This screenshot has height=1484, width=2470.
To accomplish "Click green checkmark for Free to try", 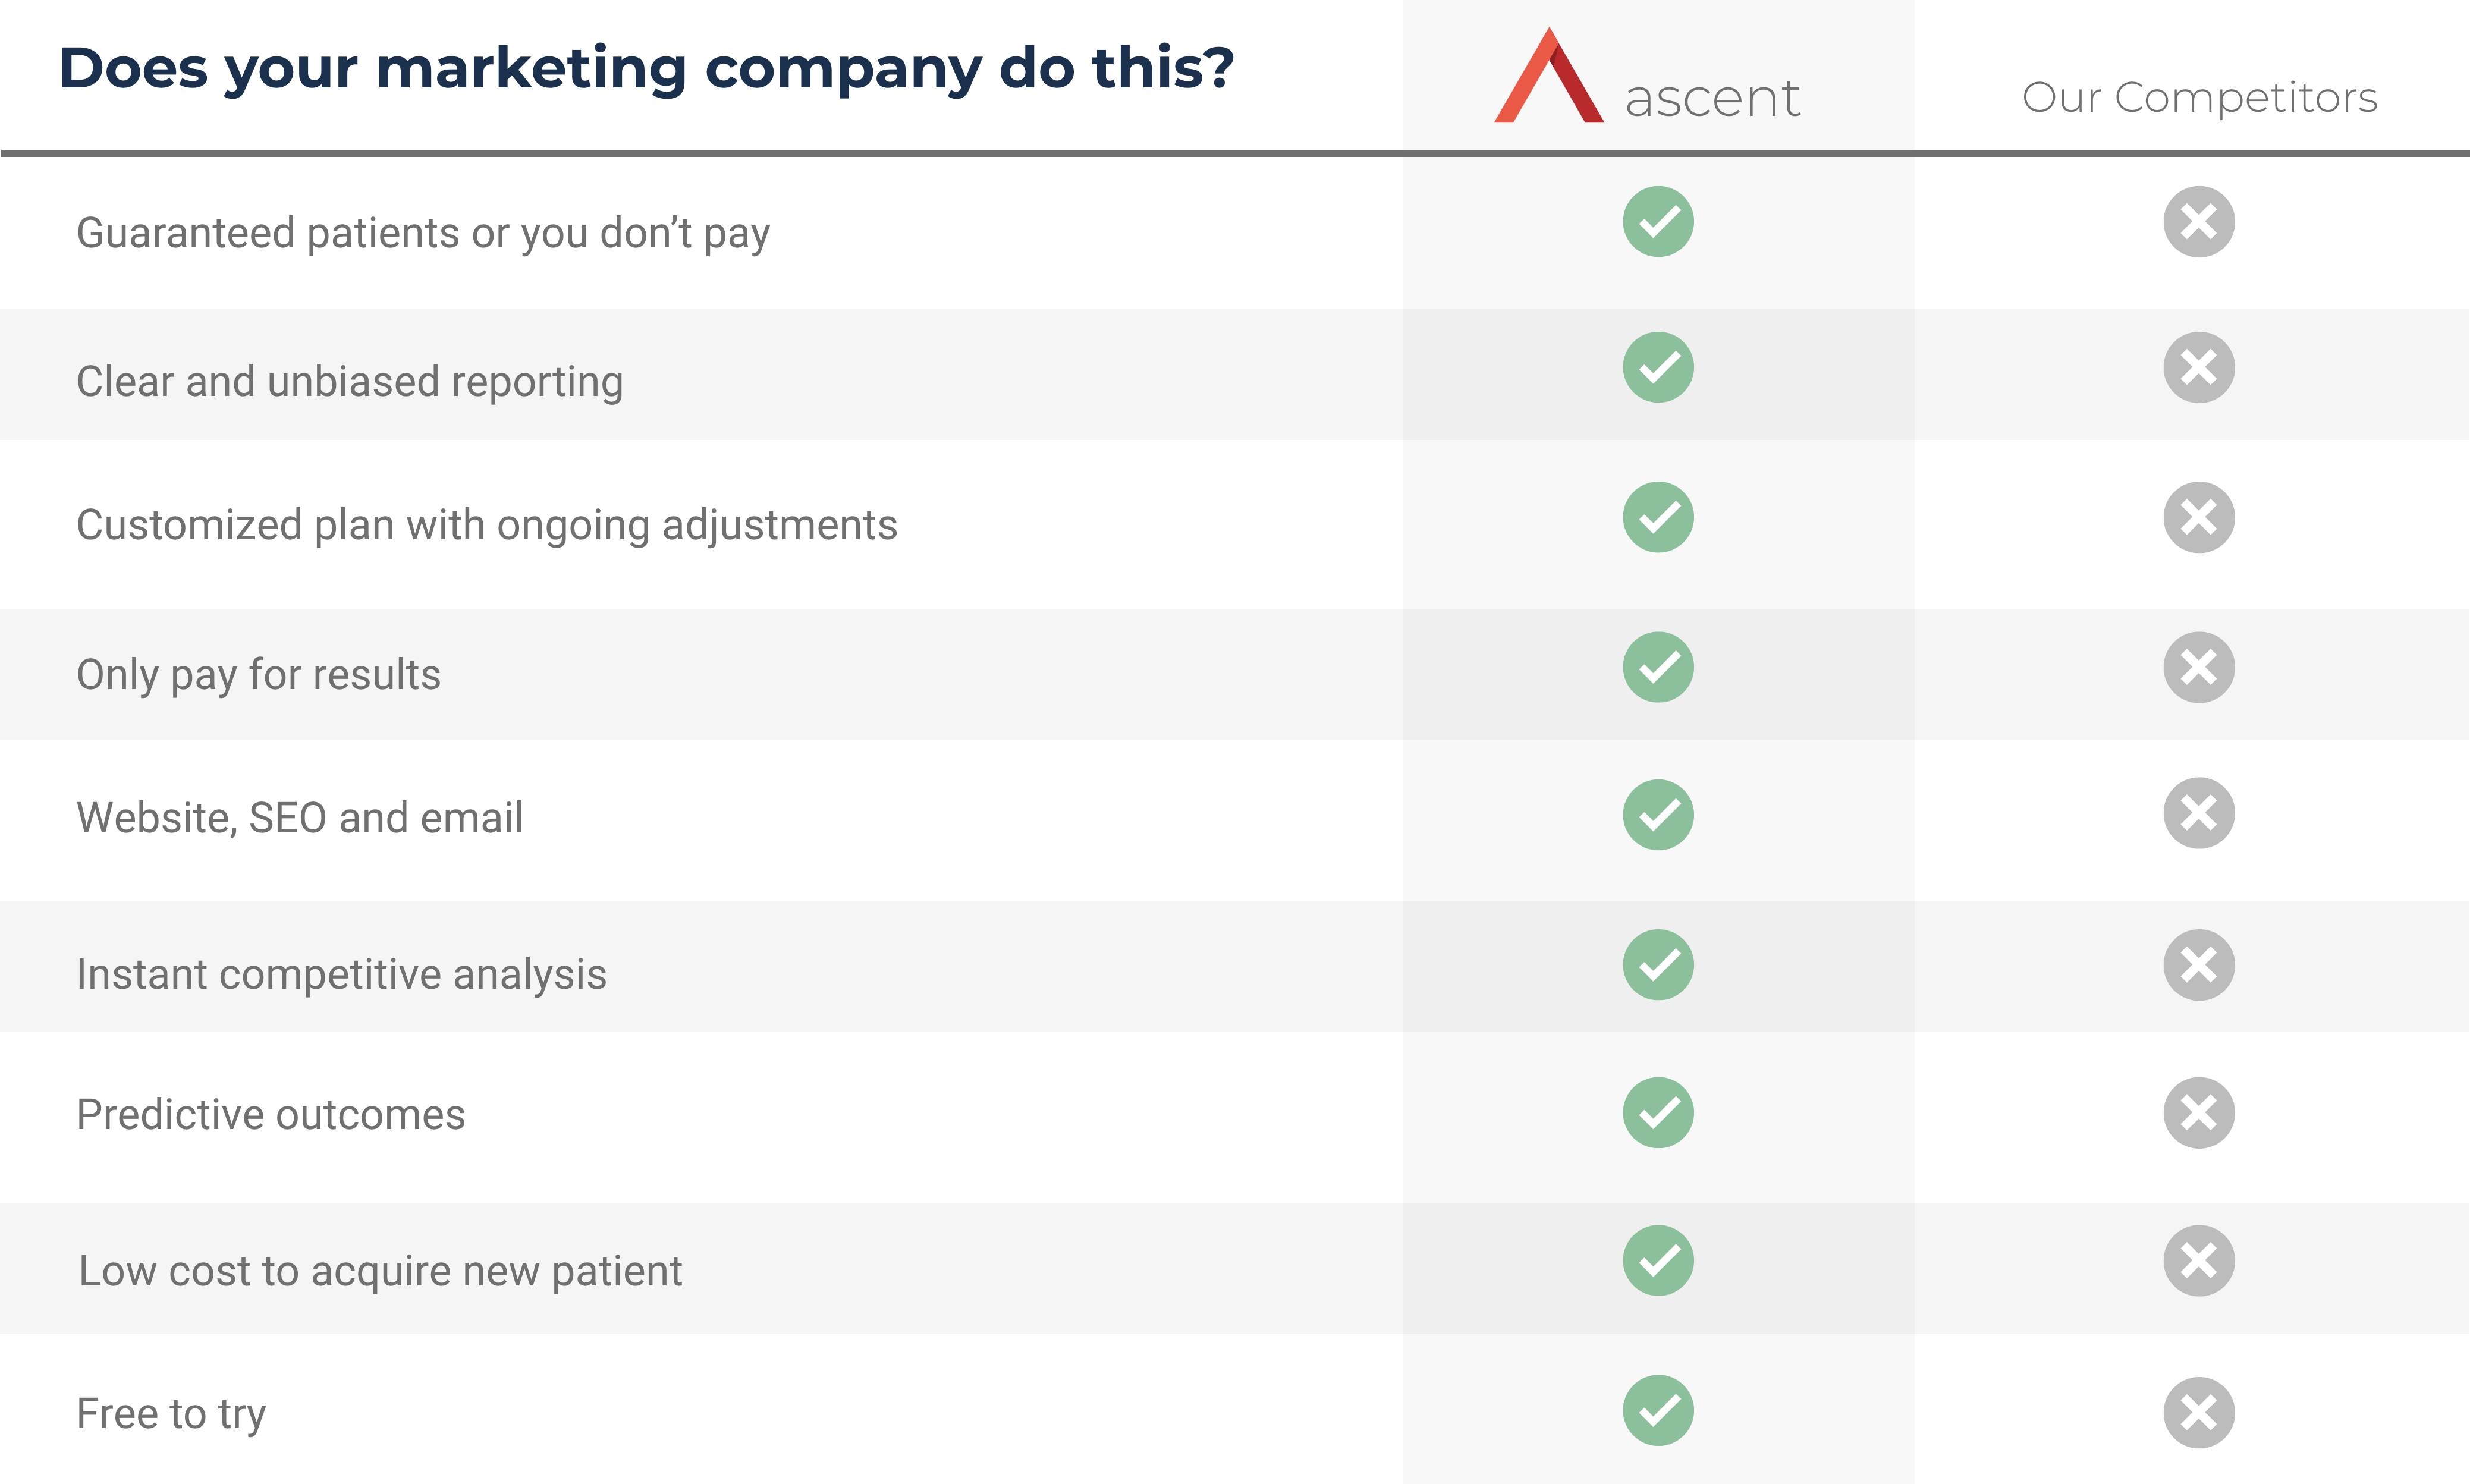I will pos(1657,1411).
